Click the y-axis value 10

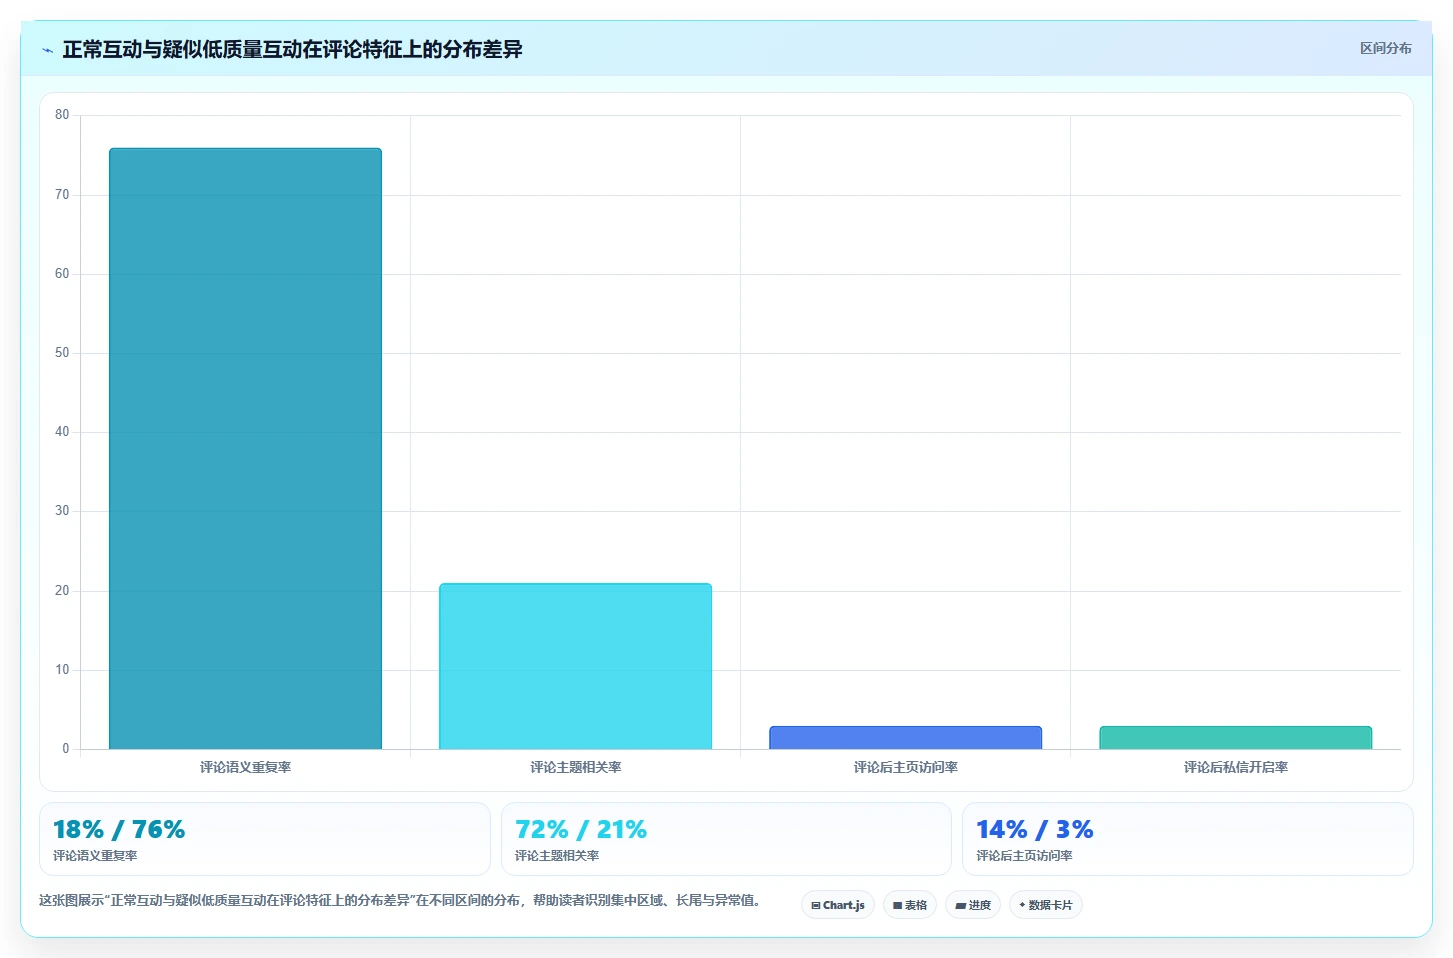[62, 670]
